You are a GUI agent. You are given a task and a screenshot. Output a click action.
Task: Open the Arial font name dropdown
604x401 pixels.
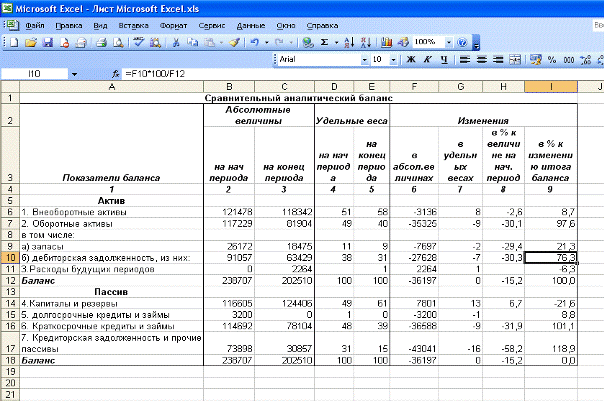point(362,60)
